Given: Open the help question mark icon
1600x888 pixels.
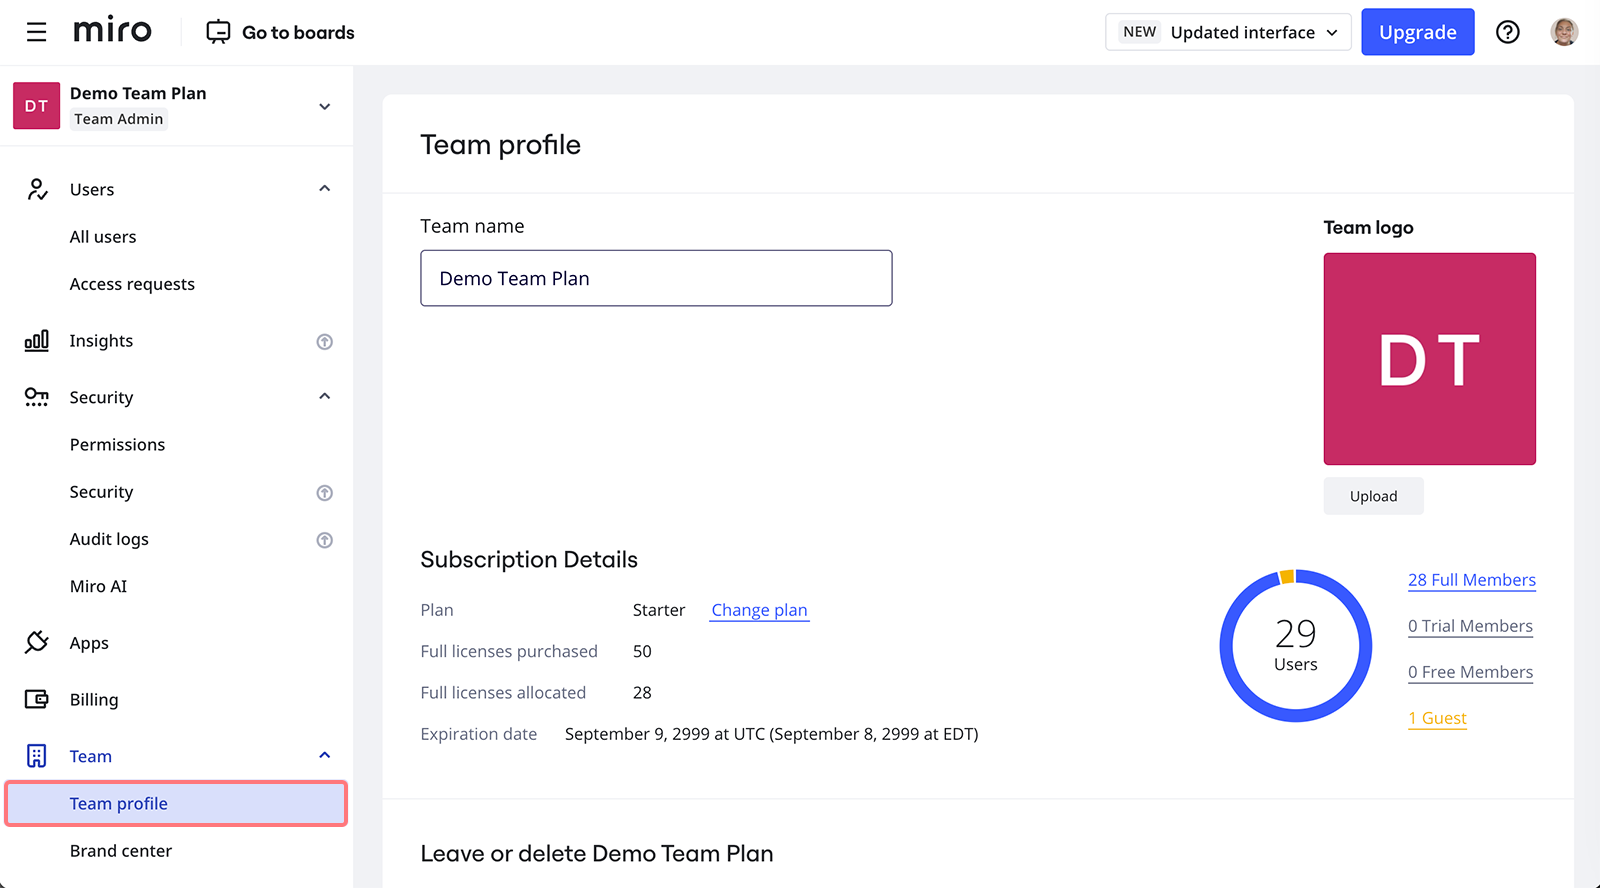Looking at the screenshot, I should [x=1507, y=32].
